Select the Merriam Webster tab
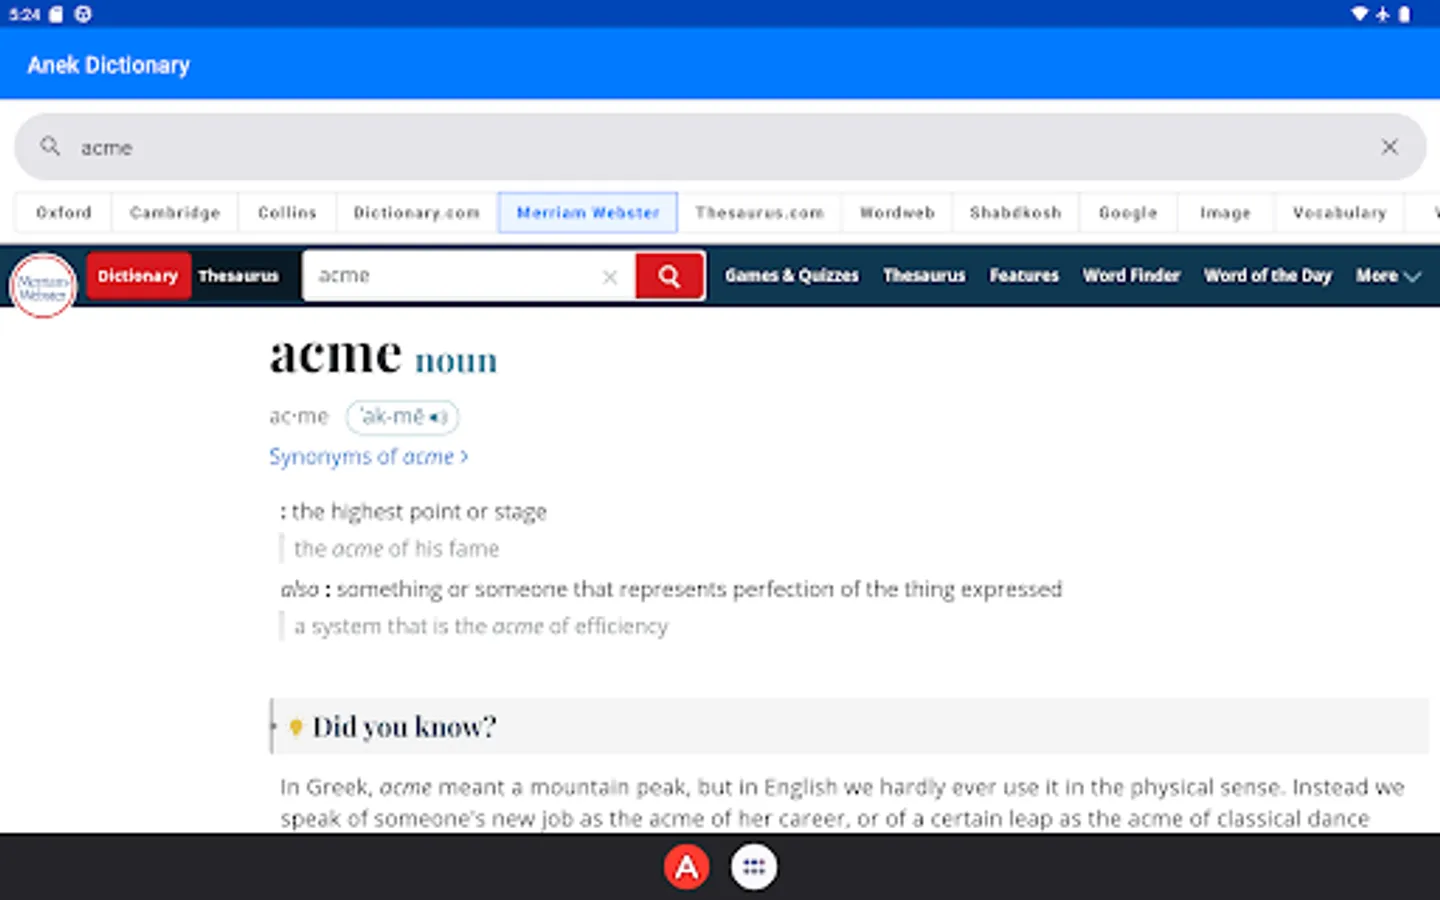1440x900 pixels. pyautogui.click(x=588, y=213)
